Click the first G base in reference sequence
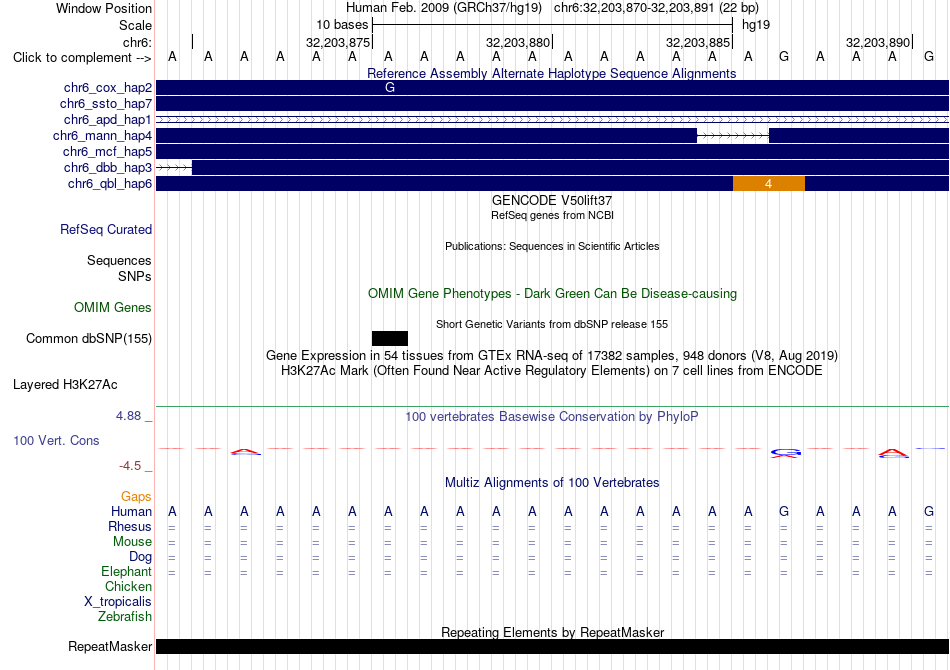 point(784,57)
